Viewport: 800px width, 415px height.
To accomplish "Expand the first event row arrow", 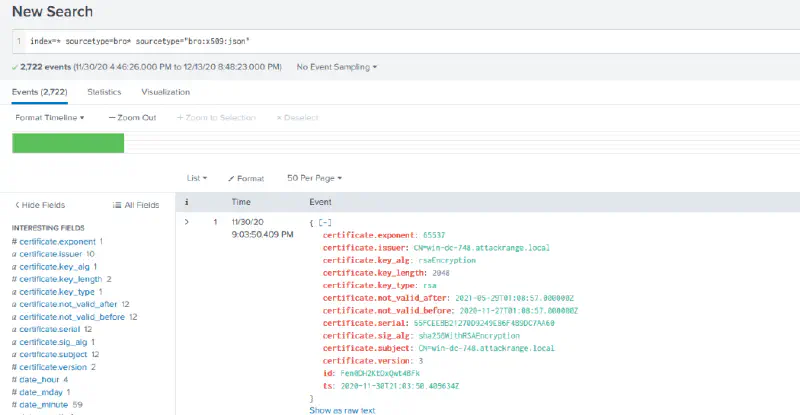I will 186,220.
